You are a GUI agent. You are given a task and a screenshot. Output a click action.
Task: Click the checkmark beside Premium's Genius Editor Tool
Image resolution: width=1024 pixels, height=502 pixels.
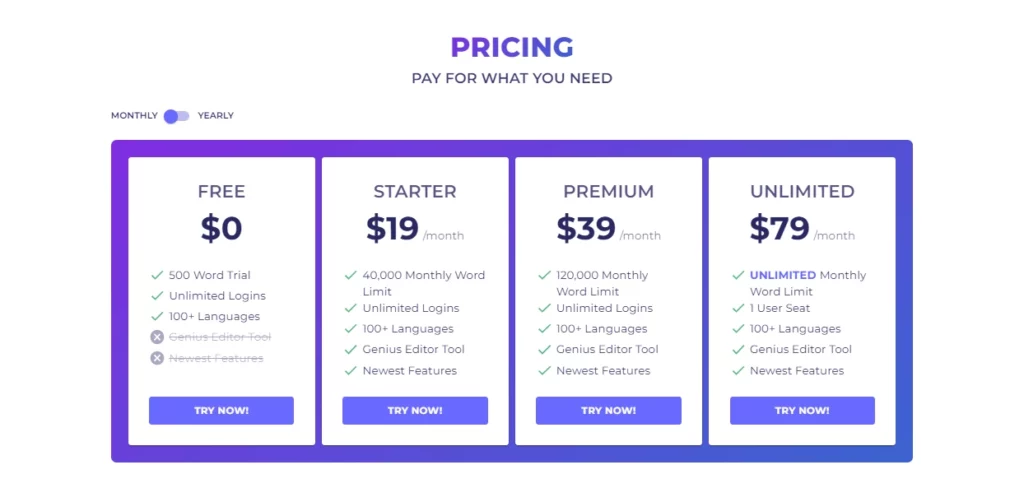544,350
